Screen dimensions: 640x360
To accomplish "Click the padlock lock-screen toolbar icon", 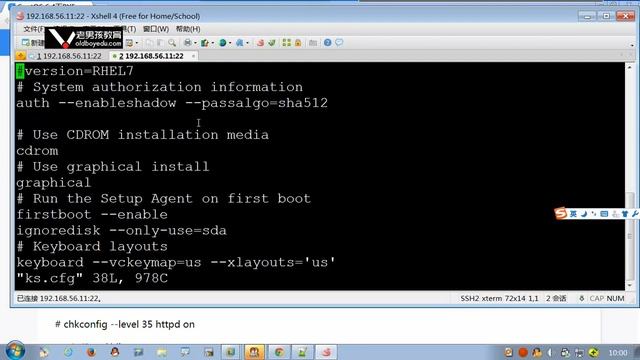I will click(x=298, y=42).
